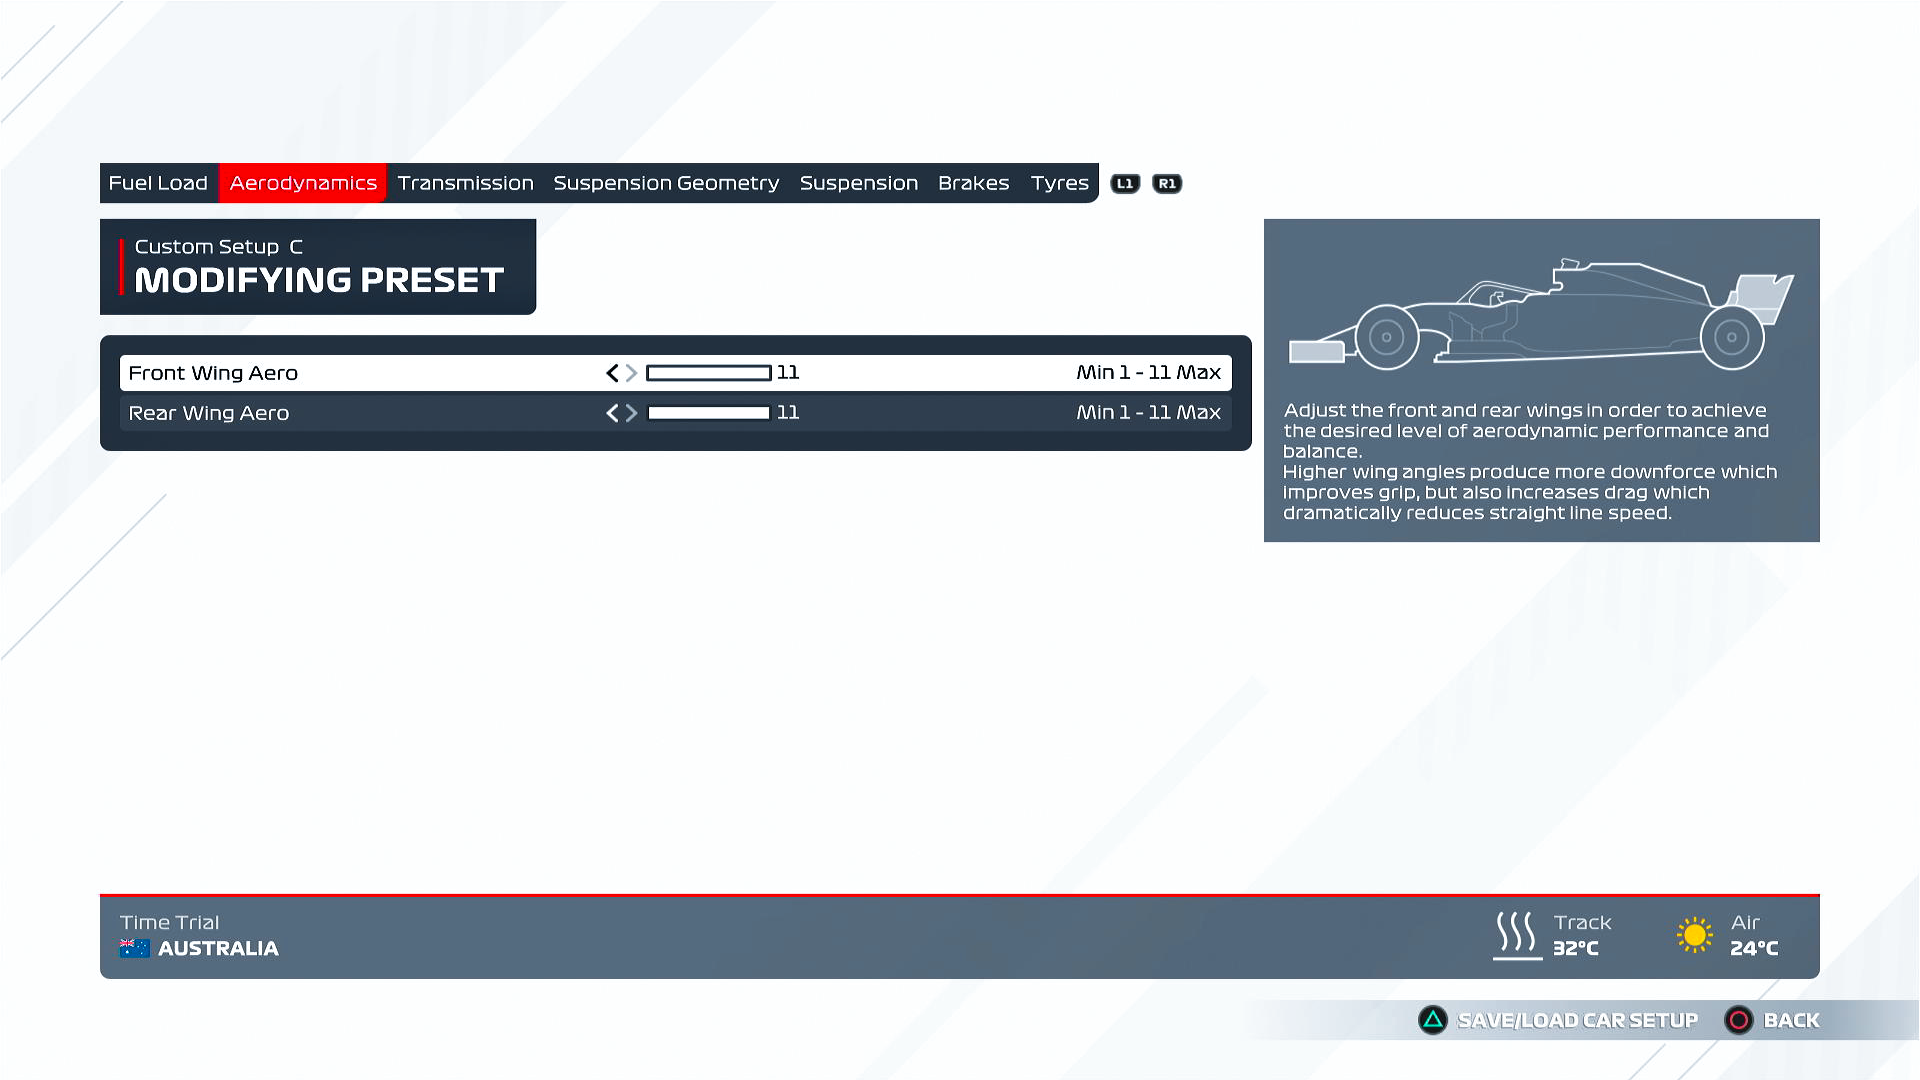Image resolution: width=1920 pixels, height=1080 pixels.
Task: Decrease Front Wing Aero with left arrow
Action: coord(612,373)
